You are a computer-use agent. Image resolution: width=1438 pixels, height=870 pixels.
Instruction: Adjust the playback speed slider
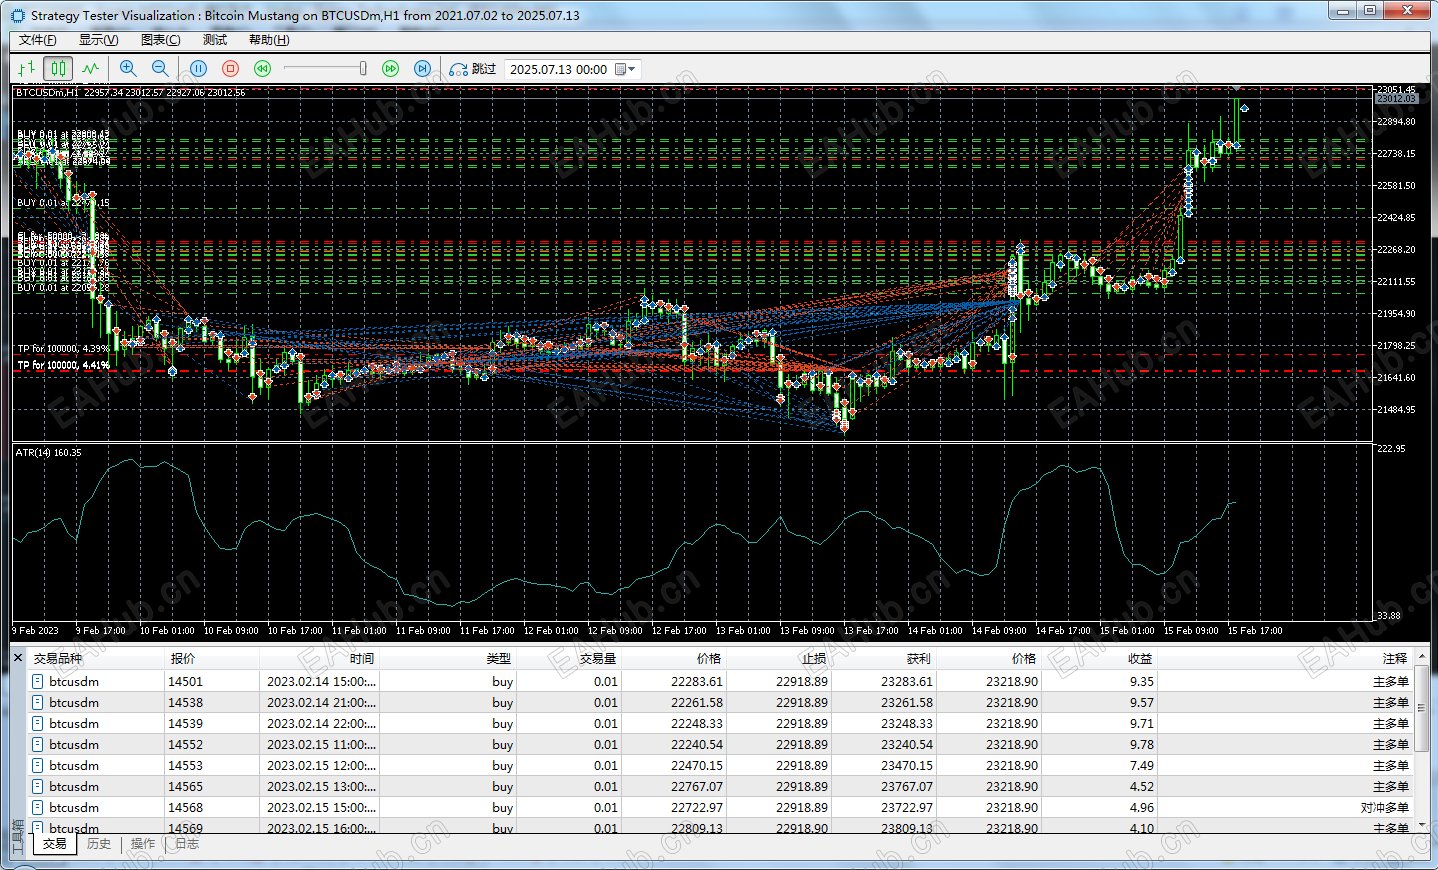[362, 69]
